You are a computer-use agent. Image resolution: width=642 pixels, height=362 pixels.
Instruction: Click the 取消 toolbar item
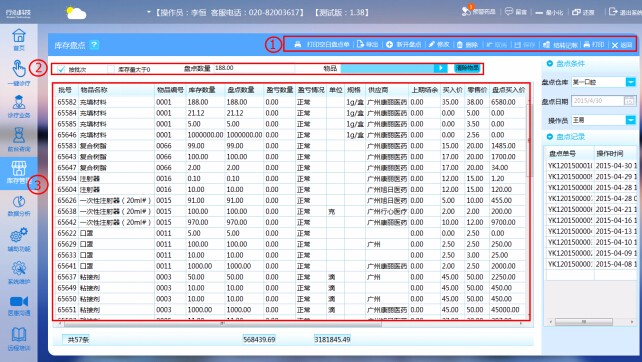click(x=496, y=44)
